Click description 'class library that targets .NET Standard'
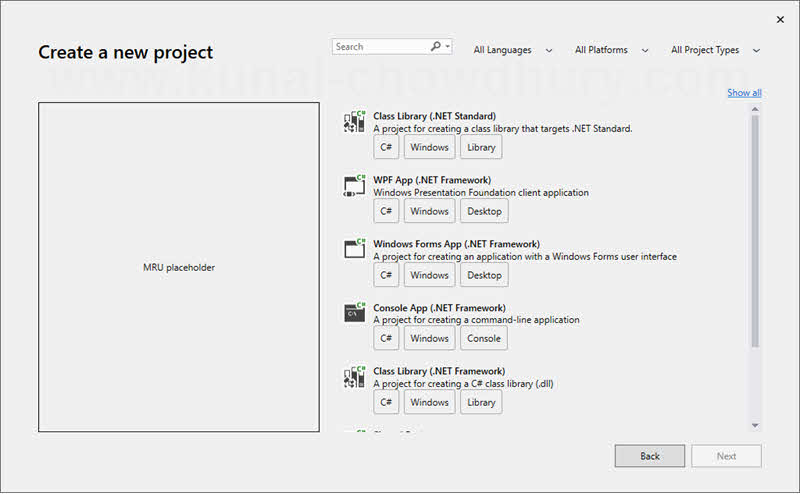 point(503,129)
